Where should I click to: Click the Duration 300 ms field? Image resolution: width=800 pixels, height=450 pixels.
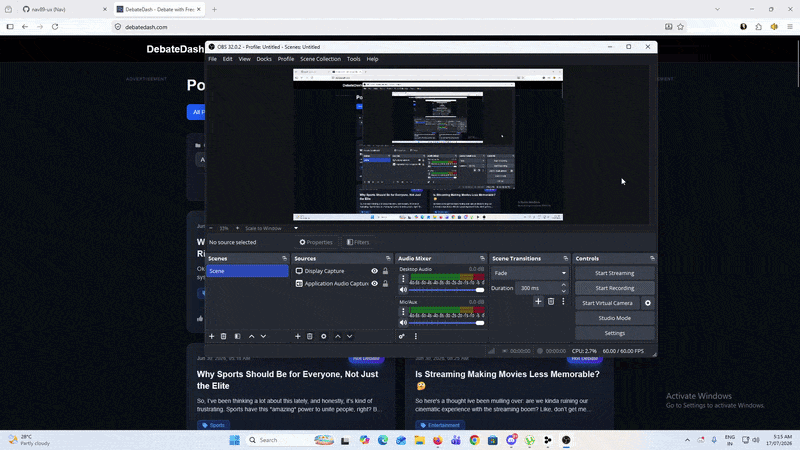tap(537, 288)
